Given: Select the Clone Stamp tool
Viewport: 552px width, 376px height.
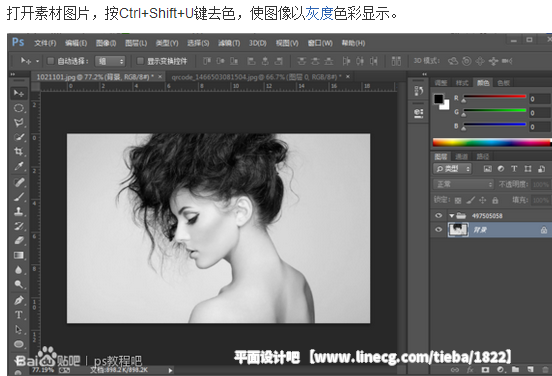Looking at the screenshot, I should click(x=19, y=211).
